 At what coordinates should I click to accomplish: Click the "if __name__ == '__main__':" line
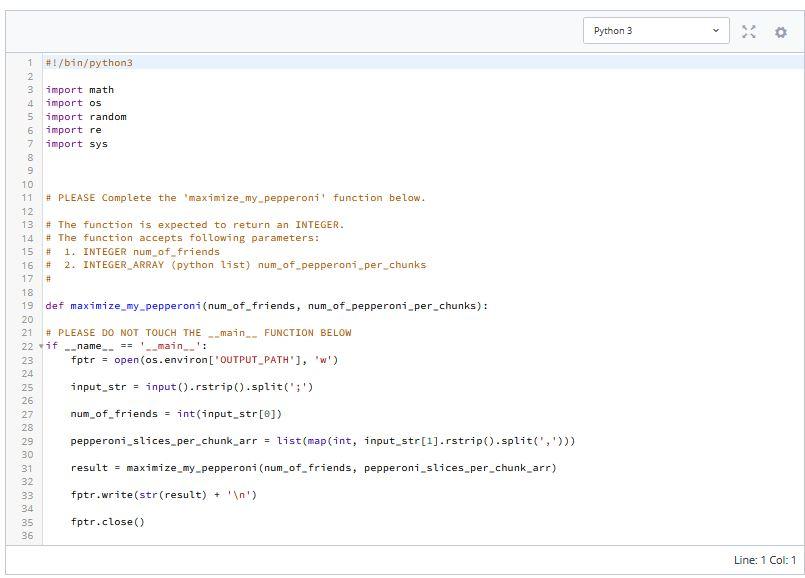[126, 346]
